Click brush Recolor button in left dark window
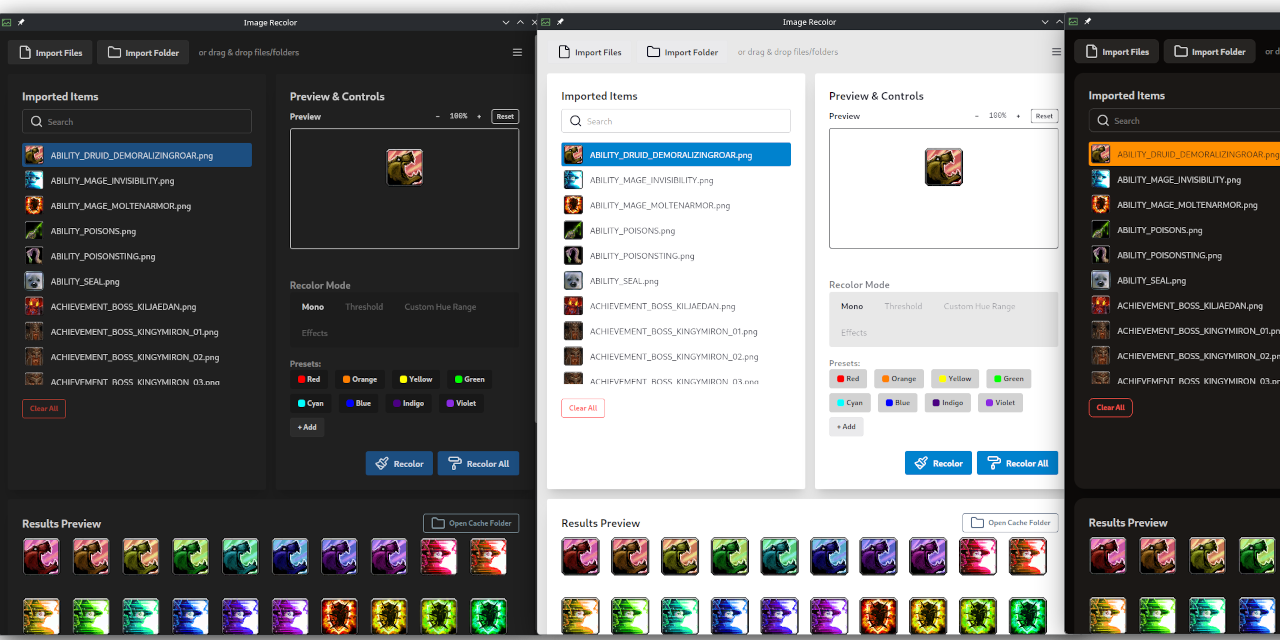Viewport: 1280px width, 640px height. coord(399,463)
